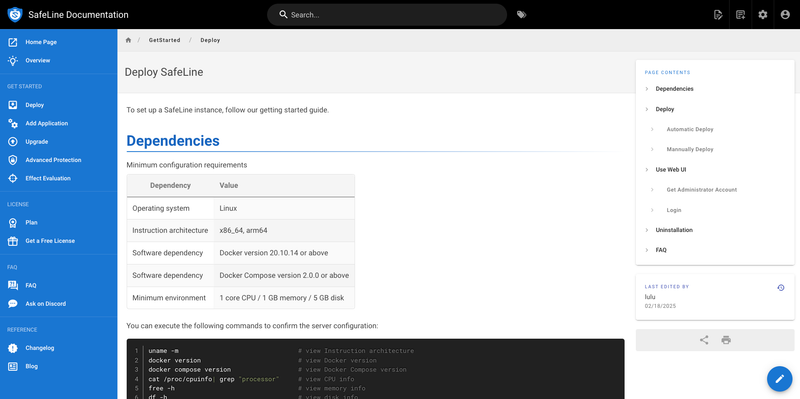This screenshot has width=800, height=399.
Task: Jump to Uninstallation section link
Action: pyautogui.click(x=674, y=230)
